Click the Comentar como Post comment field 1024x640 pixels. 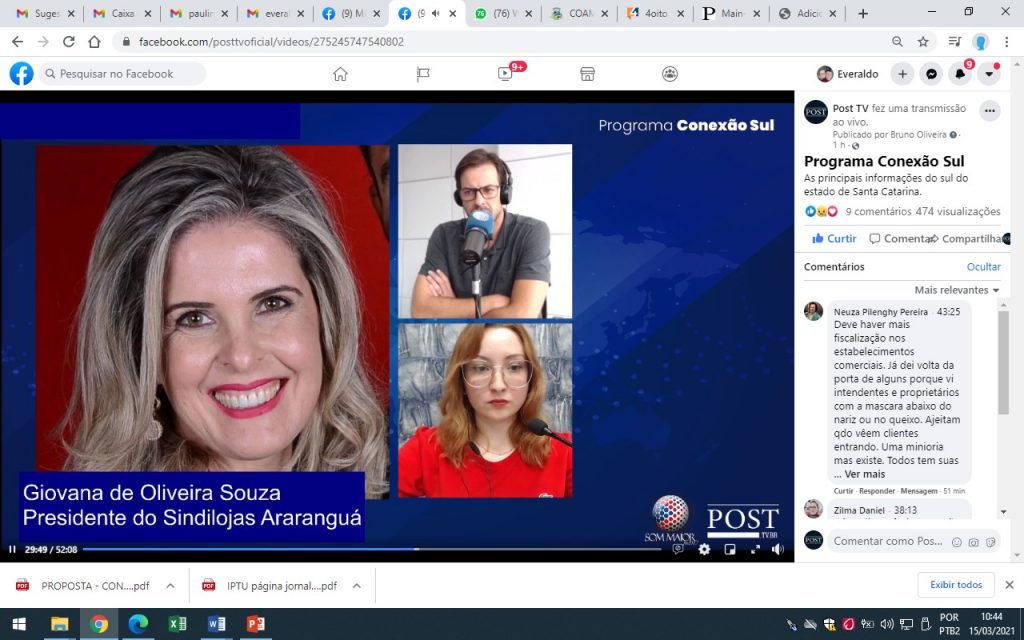click(888, 541)
